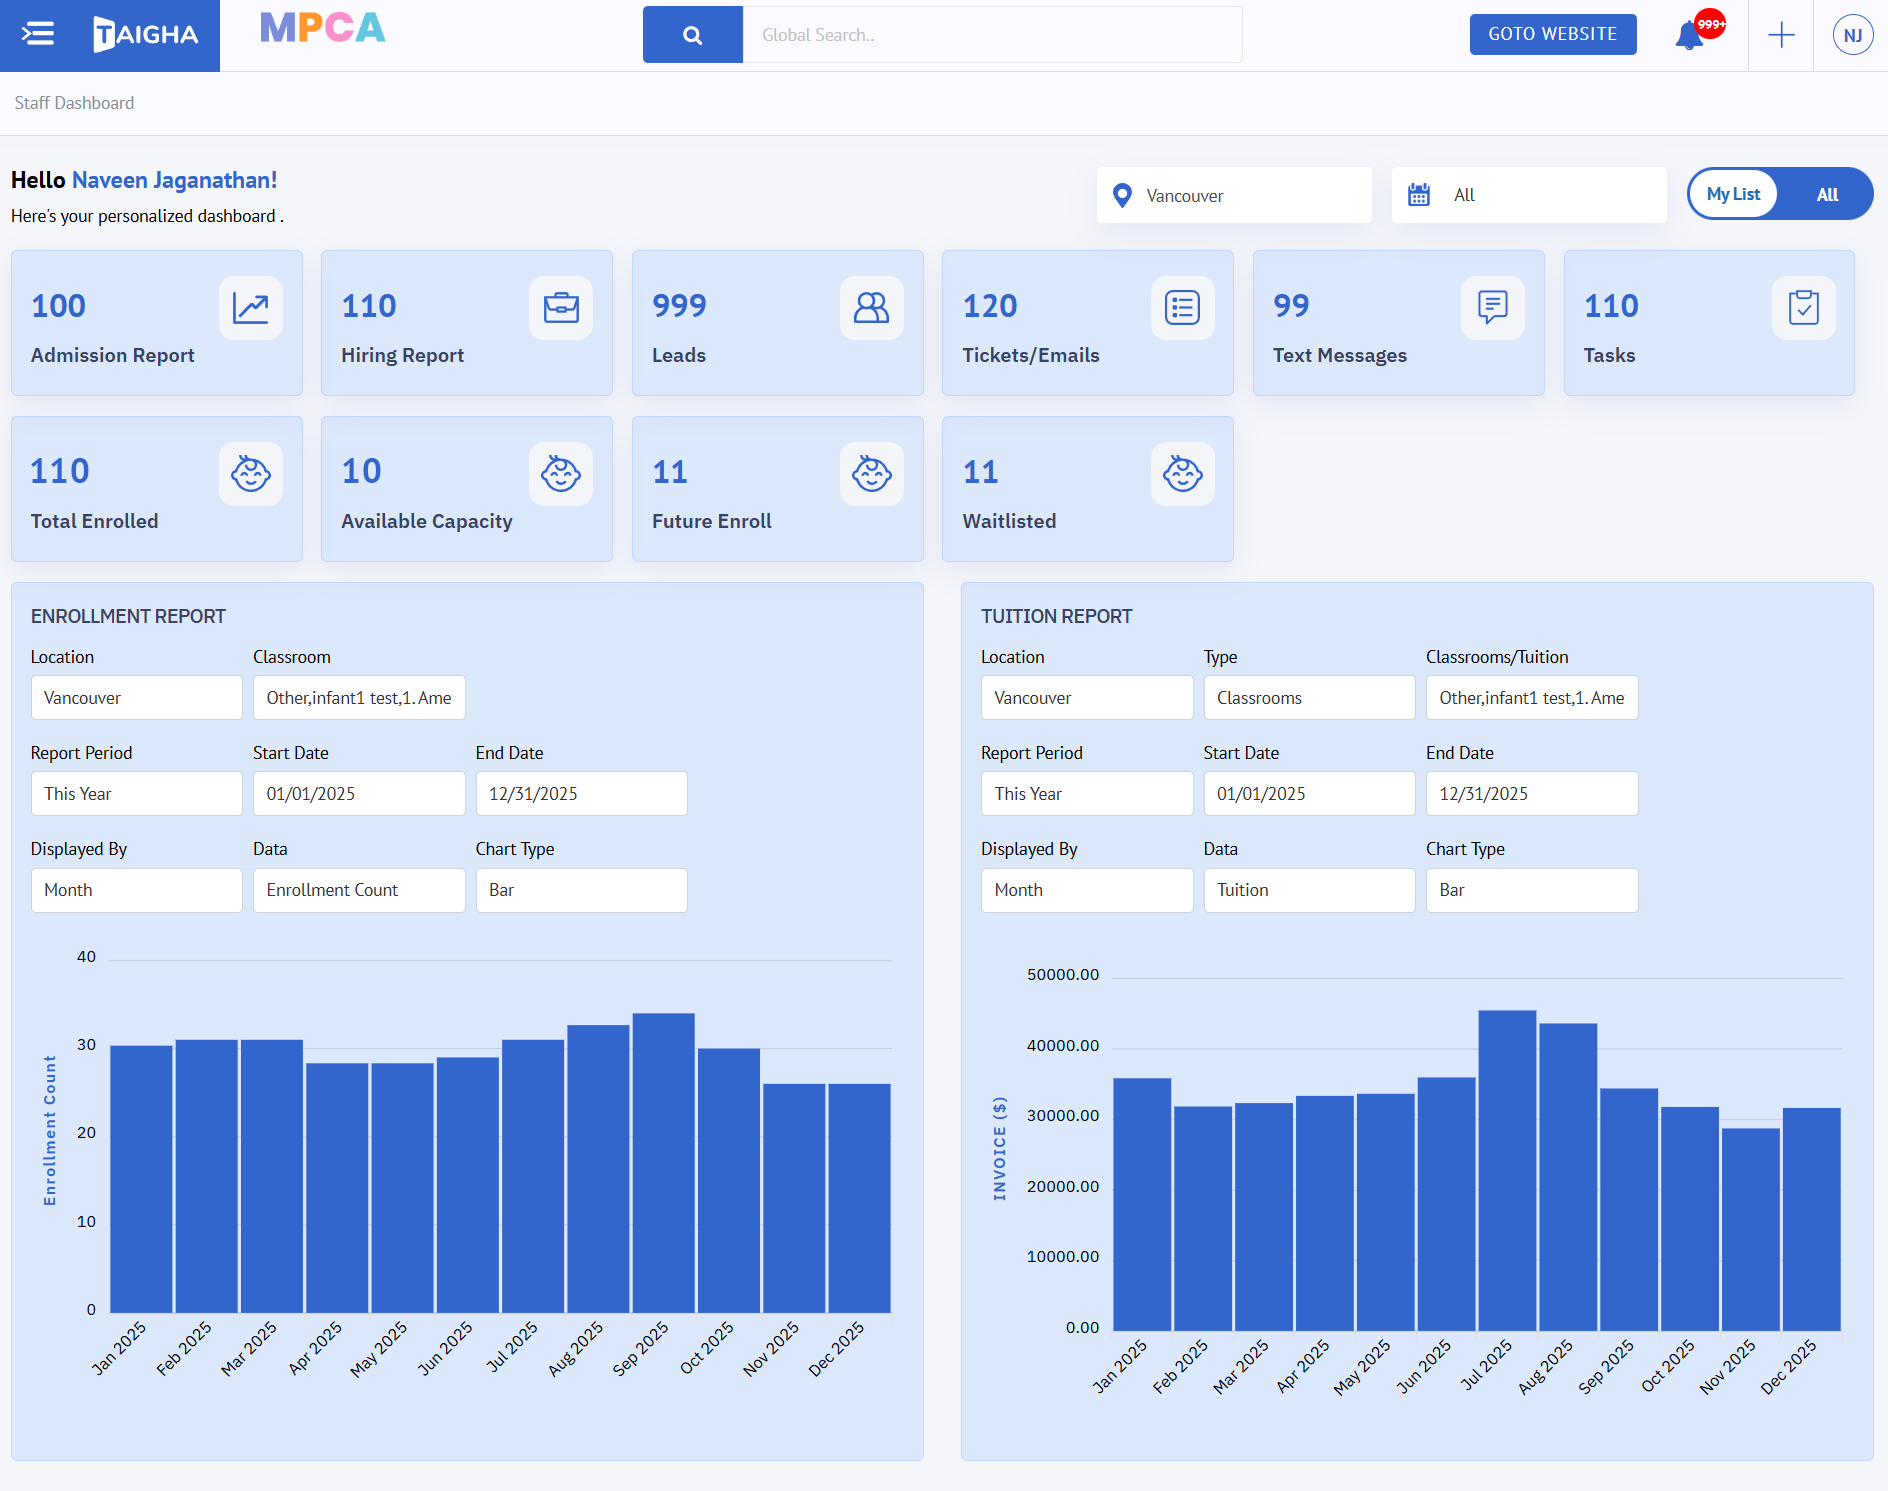Switch toggle to All

point(1827,194)
